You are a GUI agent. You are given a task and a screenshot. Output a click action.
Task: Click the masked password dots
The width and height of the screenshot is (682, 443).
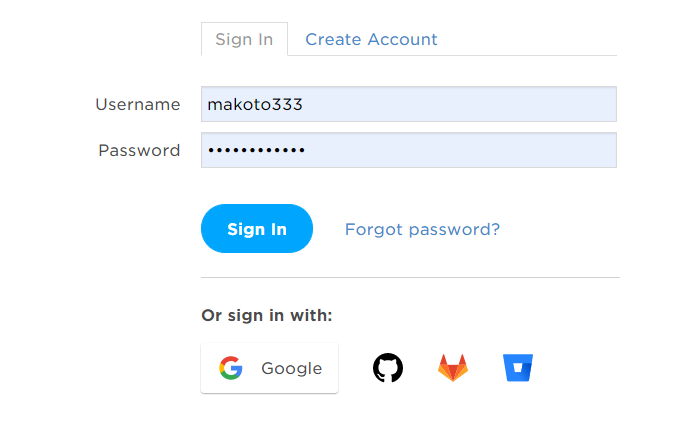[256, 150]
